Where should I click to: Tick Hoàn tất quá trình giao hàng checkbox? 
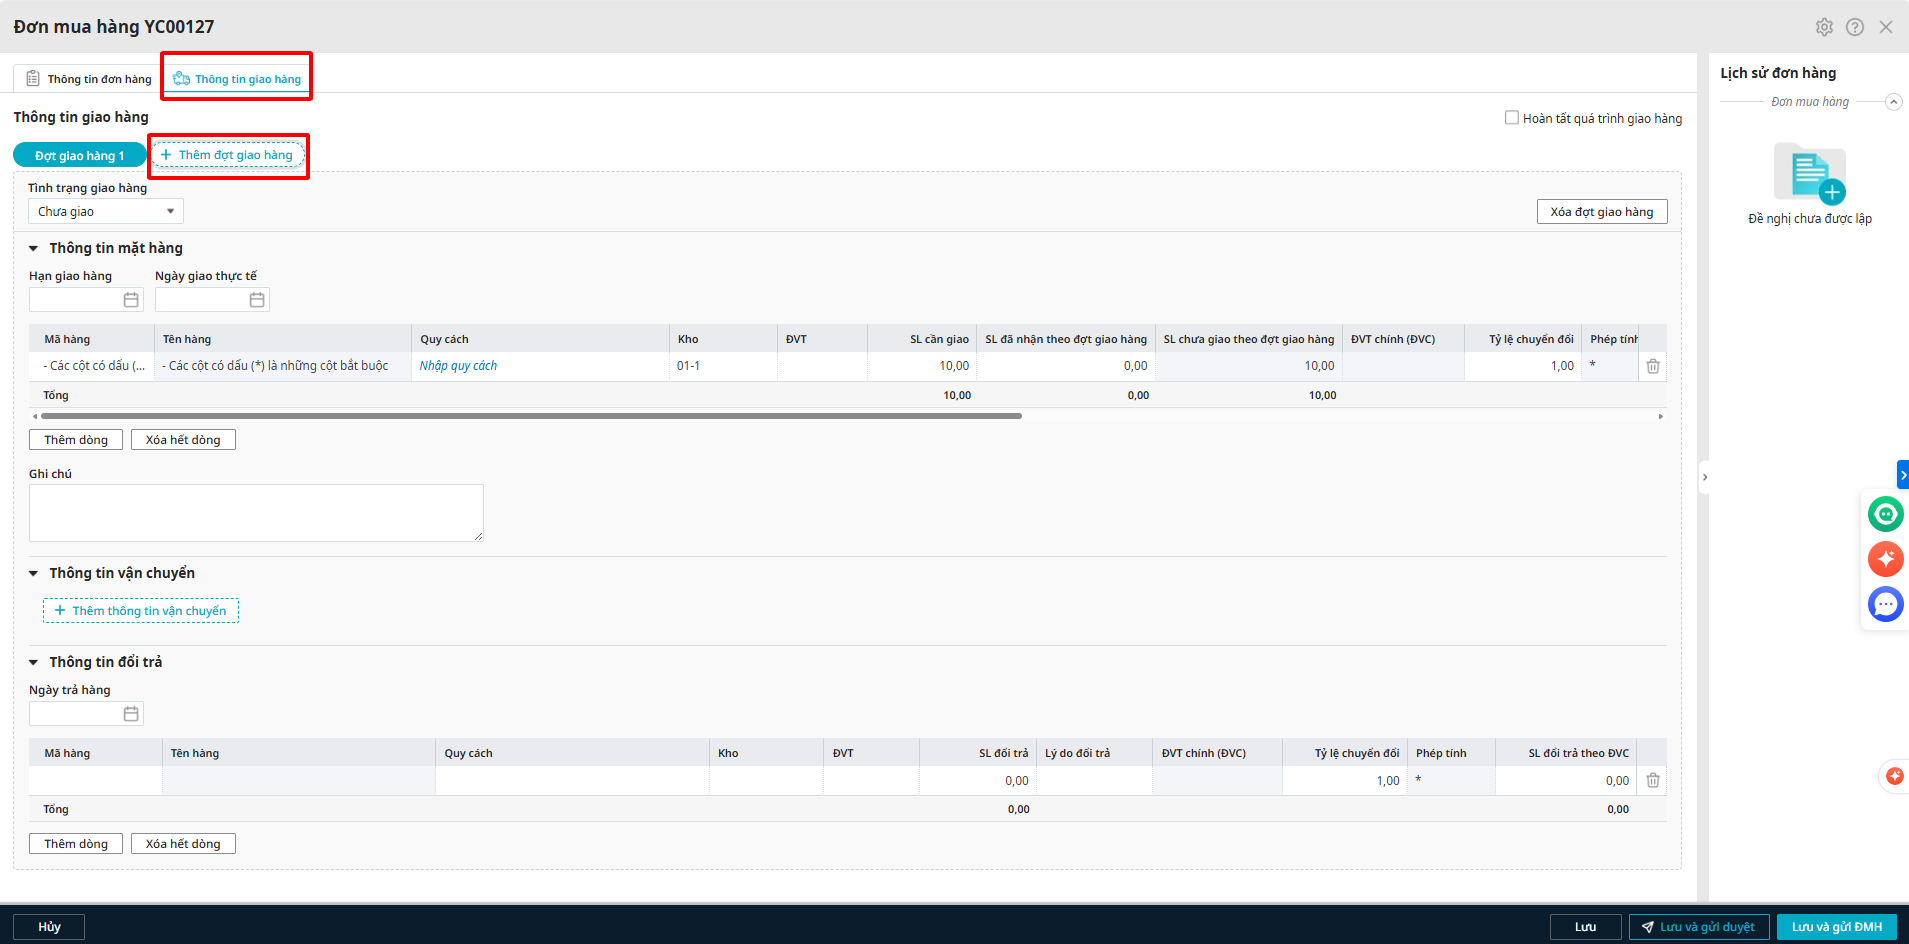tap(1512, 118)
